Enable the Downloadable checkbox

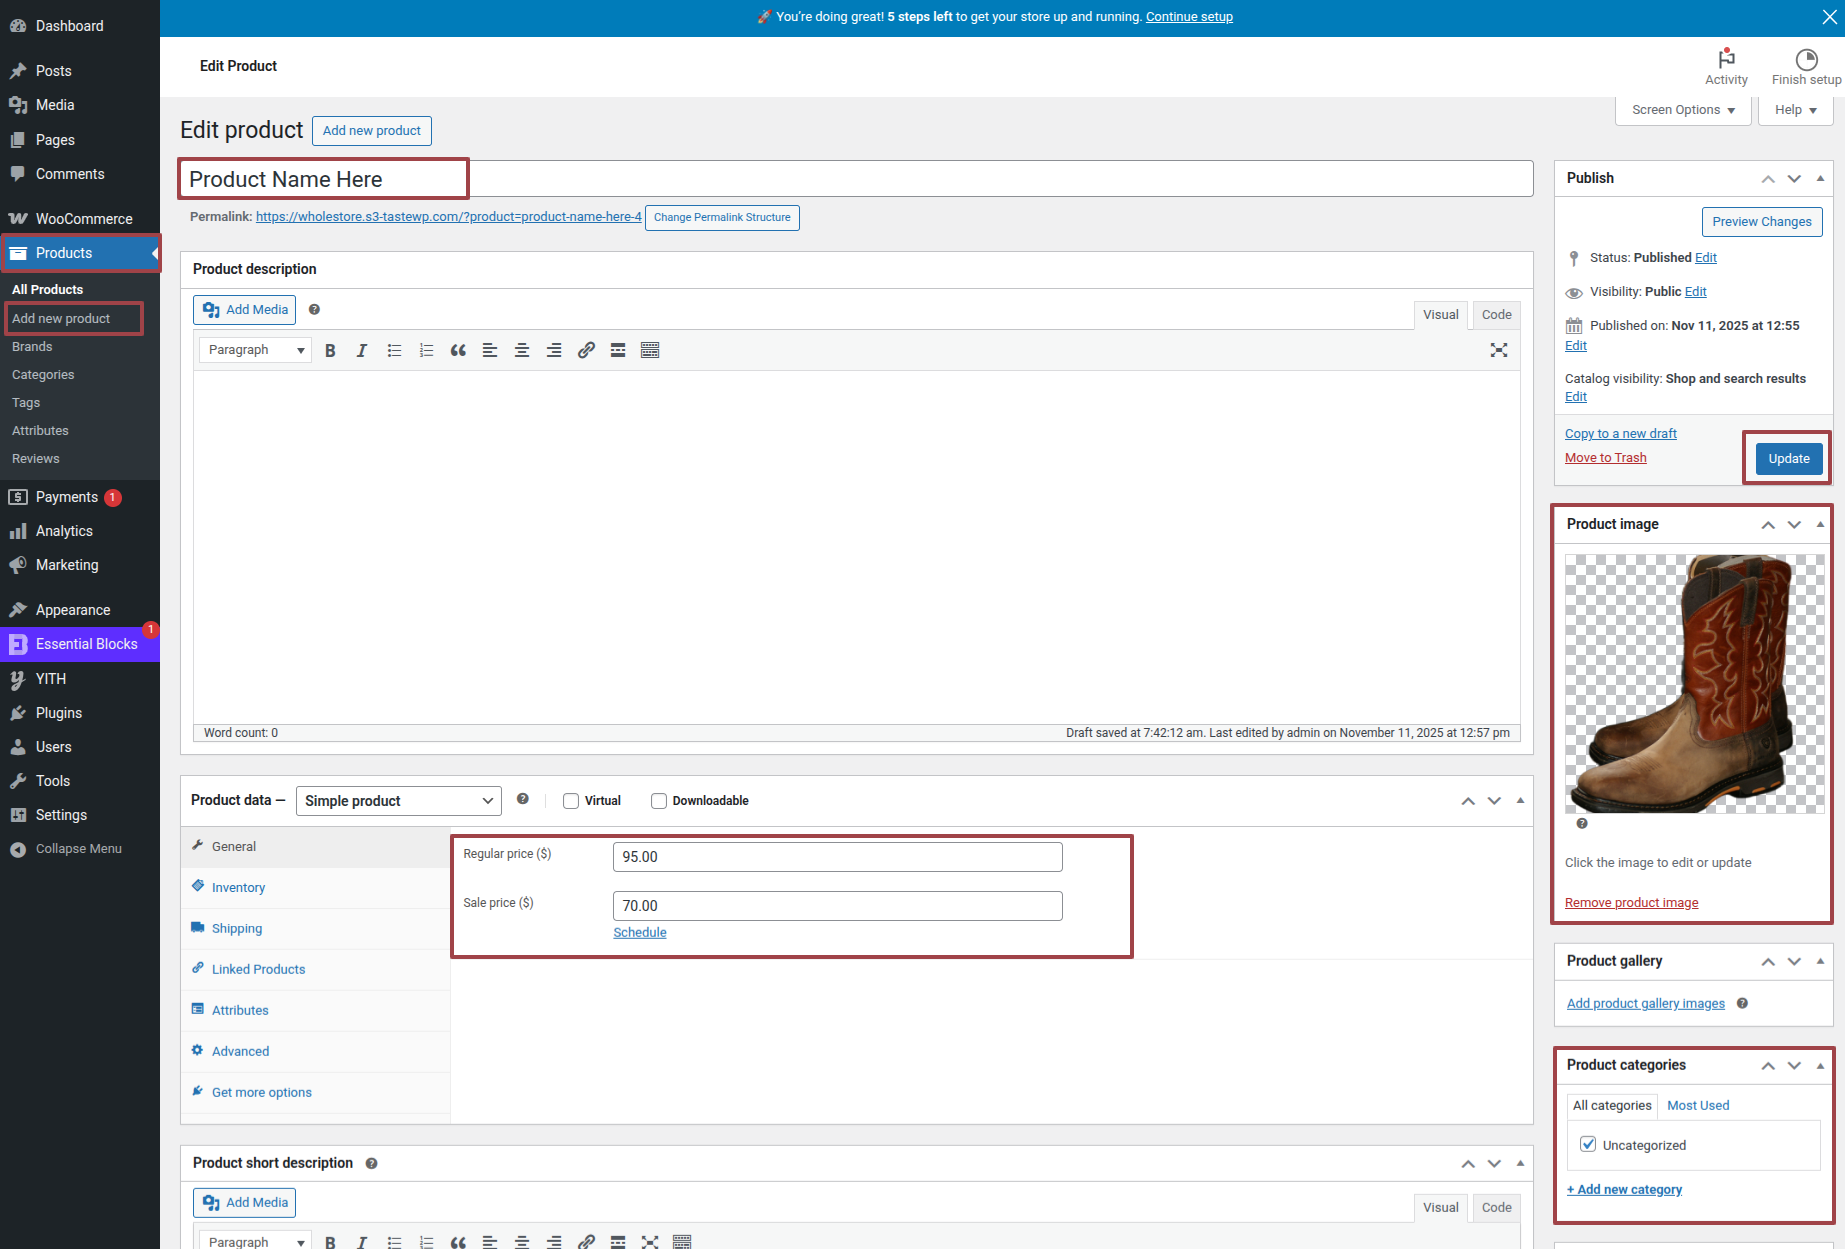[659, 801]
